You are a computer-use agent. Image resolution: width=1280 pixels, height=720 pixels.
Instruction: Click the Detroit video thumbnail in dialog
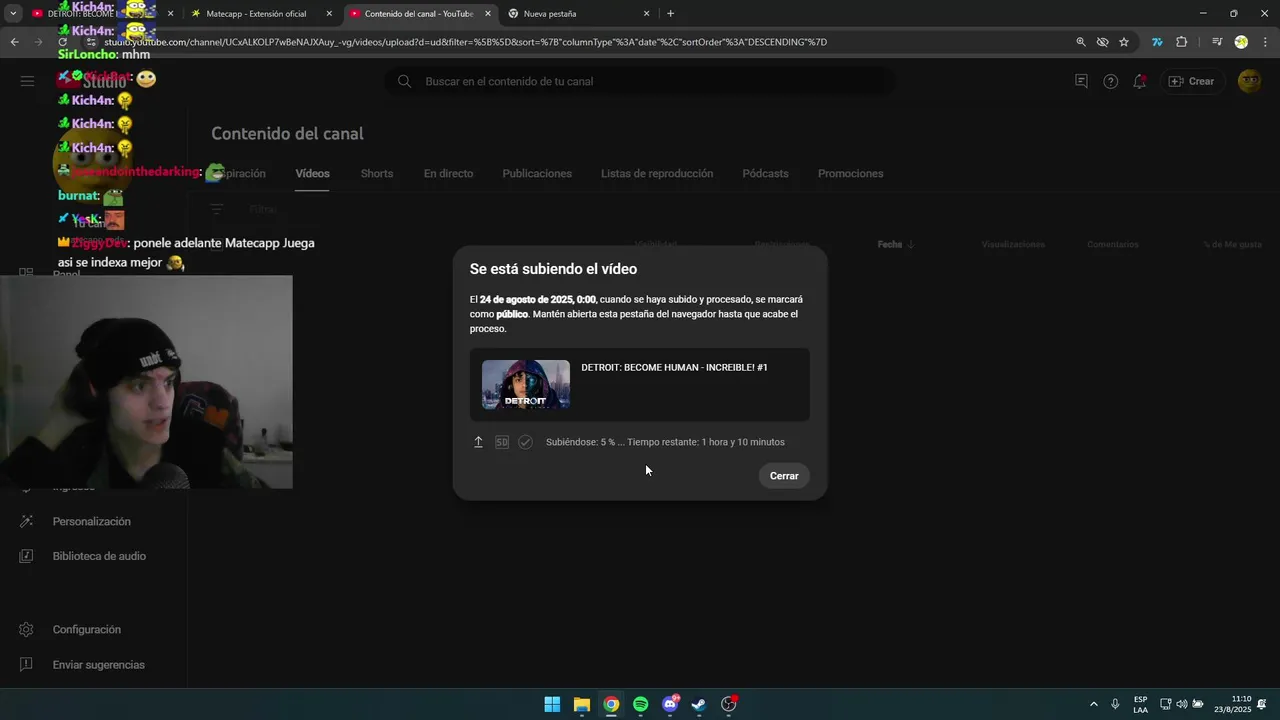pos(526,385)
